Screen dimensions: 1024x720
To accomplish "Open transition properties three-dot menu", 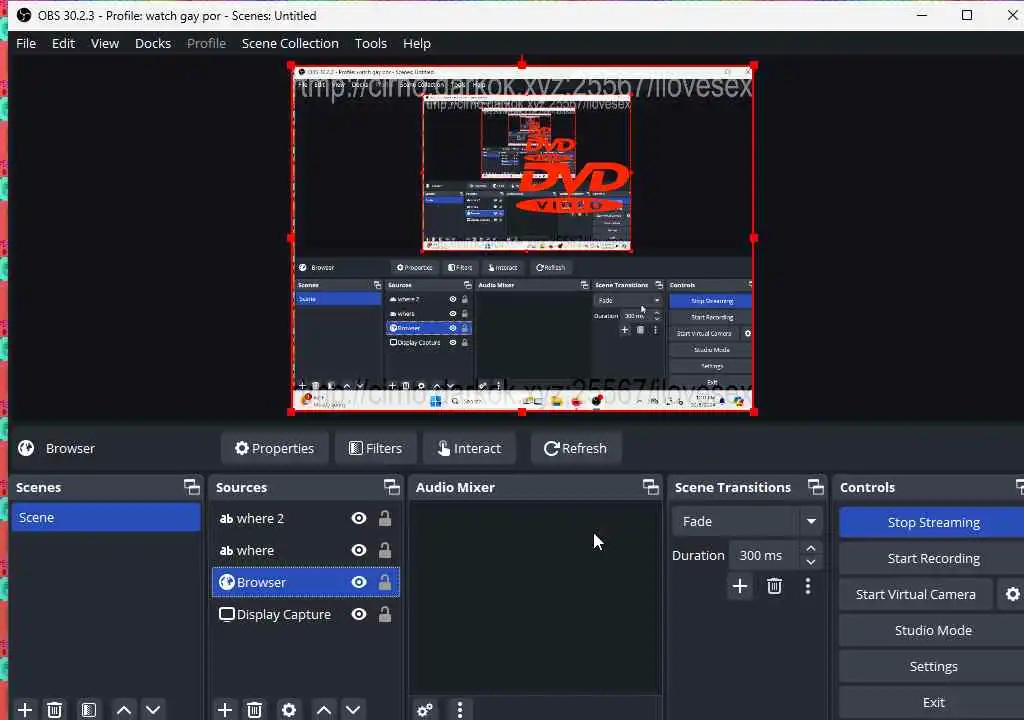I will pos(808,586).
